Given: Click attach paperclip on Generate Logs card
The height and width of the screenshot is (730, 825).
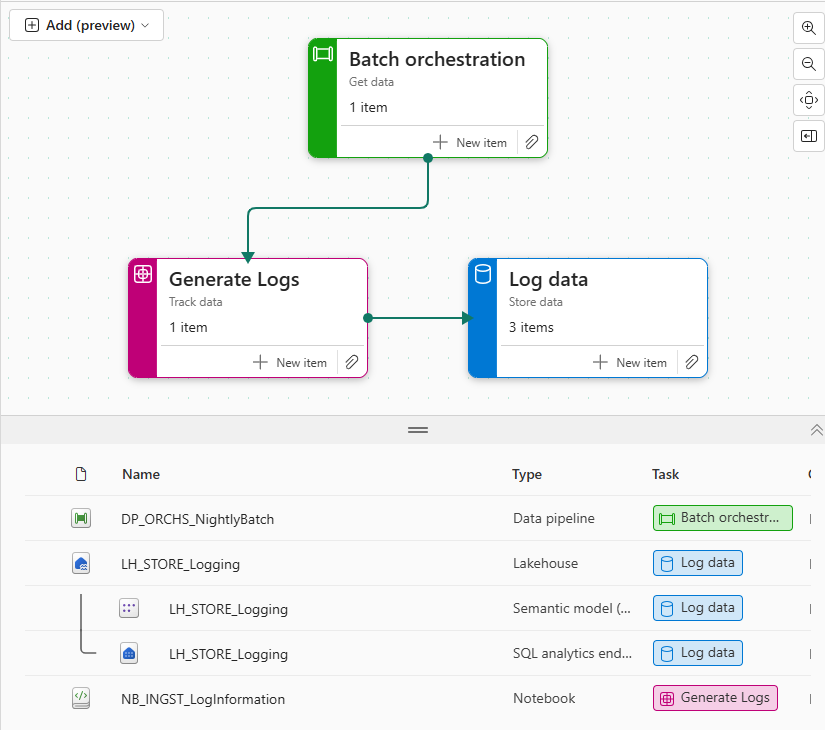Looking at the screenshot, I should tap(352, 363).
